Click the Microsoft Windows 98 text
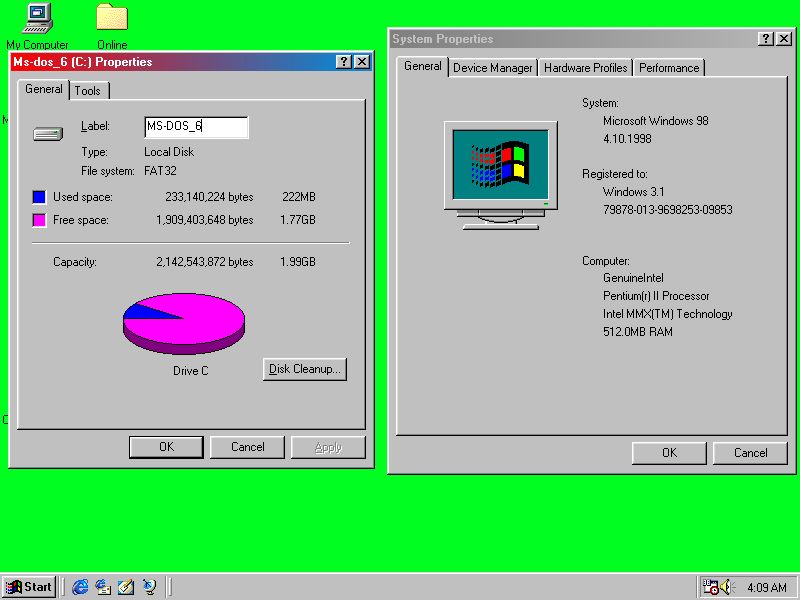This screenshot has width=800, height=600. tap(656, 121)
